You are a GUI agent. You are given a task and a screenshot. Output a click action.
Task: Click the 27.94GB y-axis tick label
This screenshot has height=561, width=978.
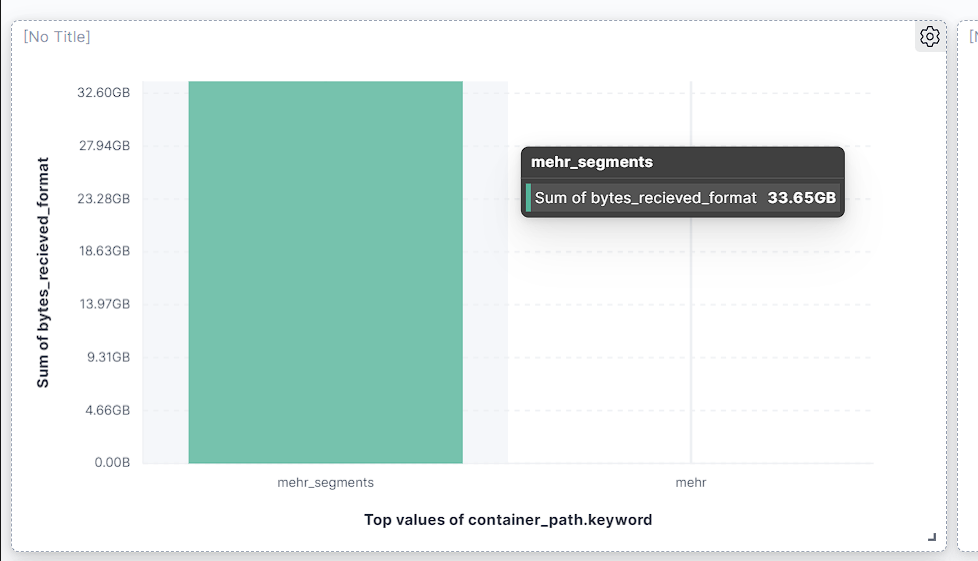[104, 146]
